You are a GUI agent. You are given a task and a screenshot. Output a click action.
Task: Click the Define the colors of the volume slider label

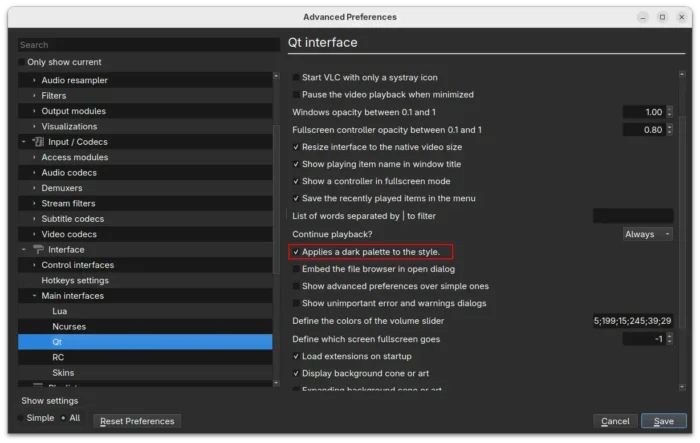pos(368,321)
